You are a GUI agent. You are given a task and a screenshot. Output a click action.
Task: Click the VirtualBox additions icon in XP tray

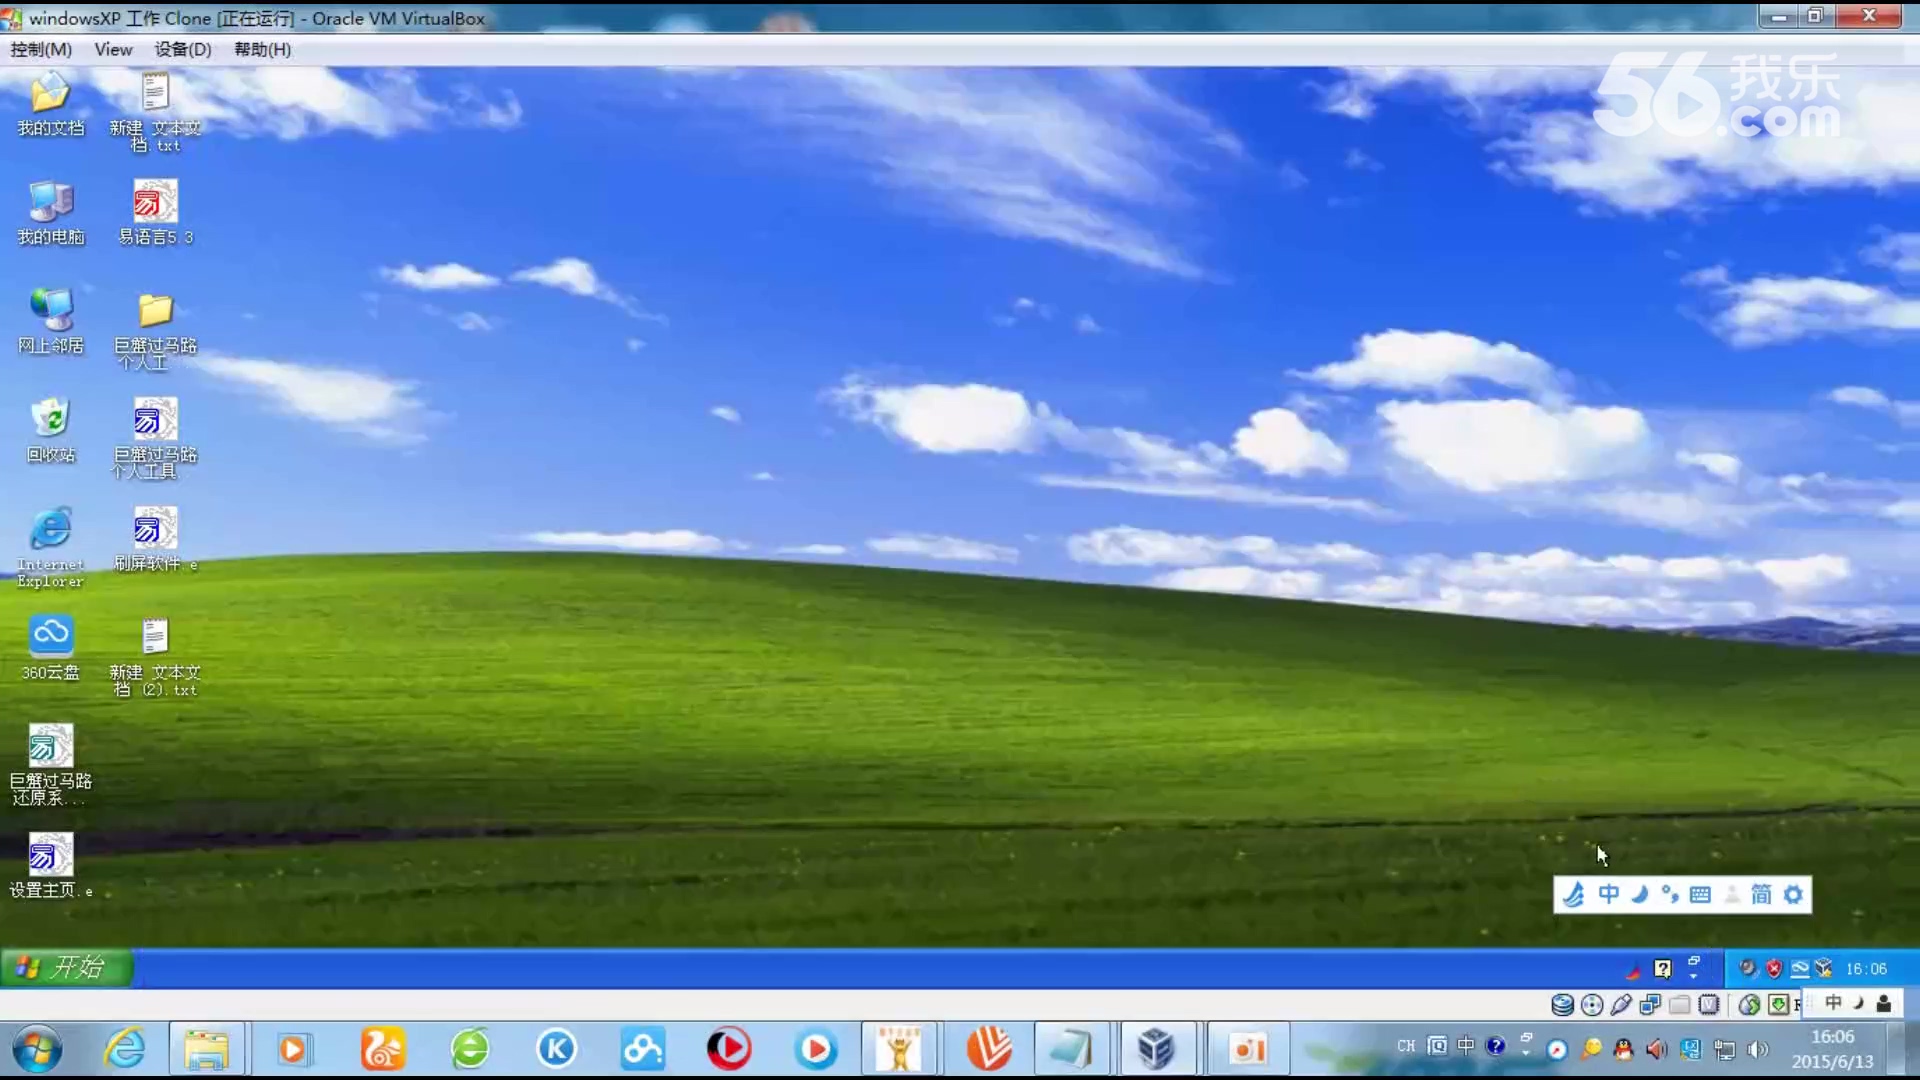pos(1824,968)
